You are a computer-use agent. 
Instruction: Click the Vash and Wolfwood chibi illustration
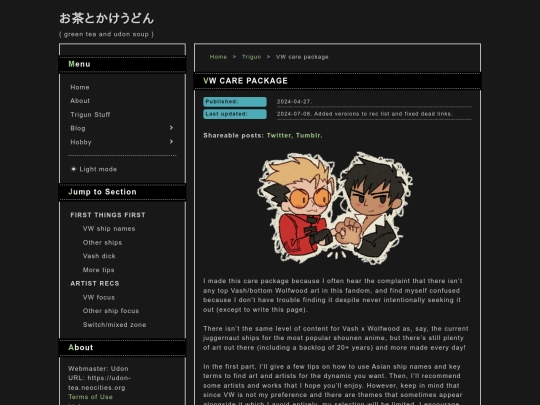pos(335,208)
